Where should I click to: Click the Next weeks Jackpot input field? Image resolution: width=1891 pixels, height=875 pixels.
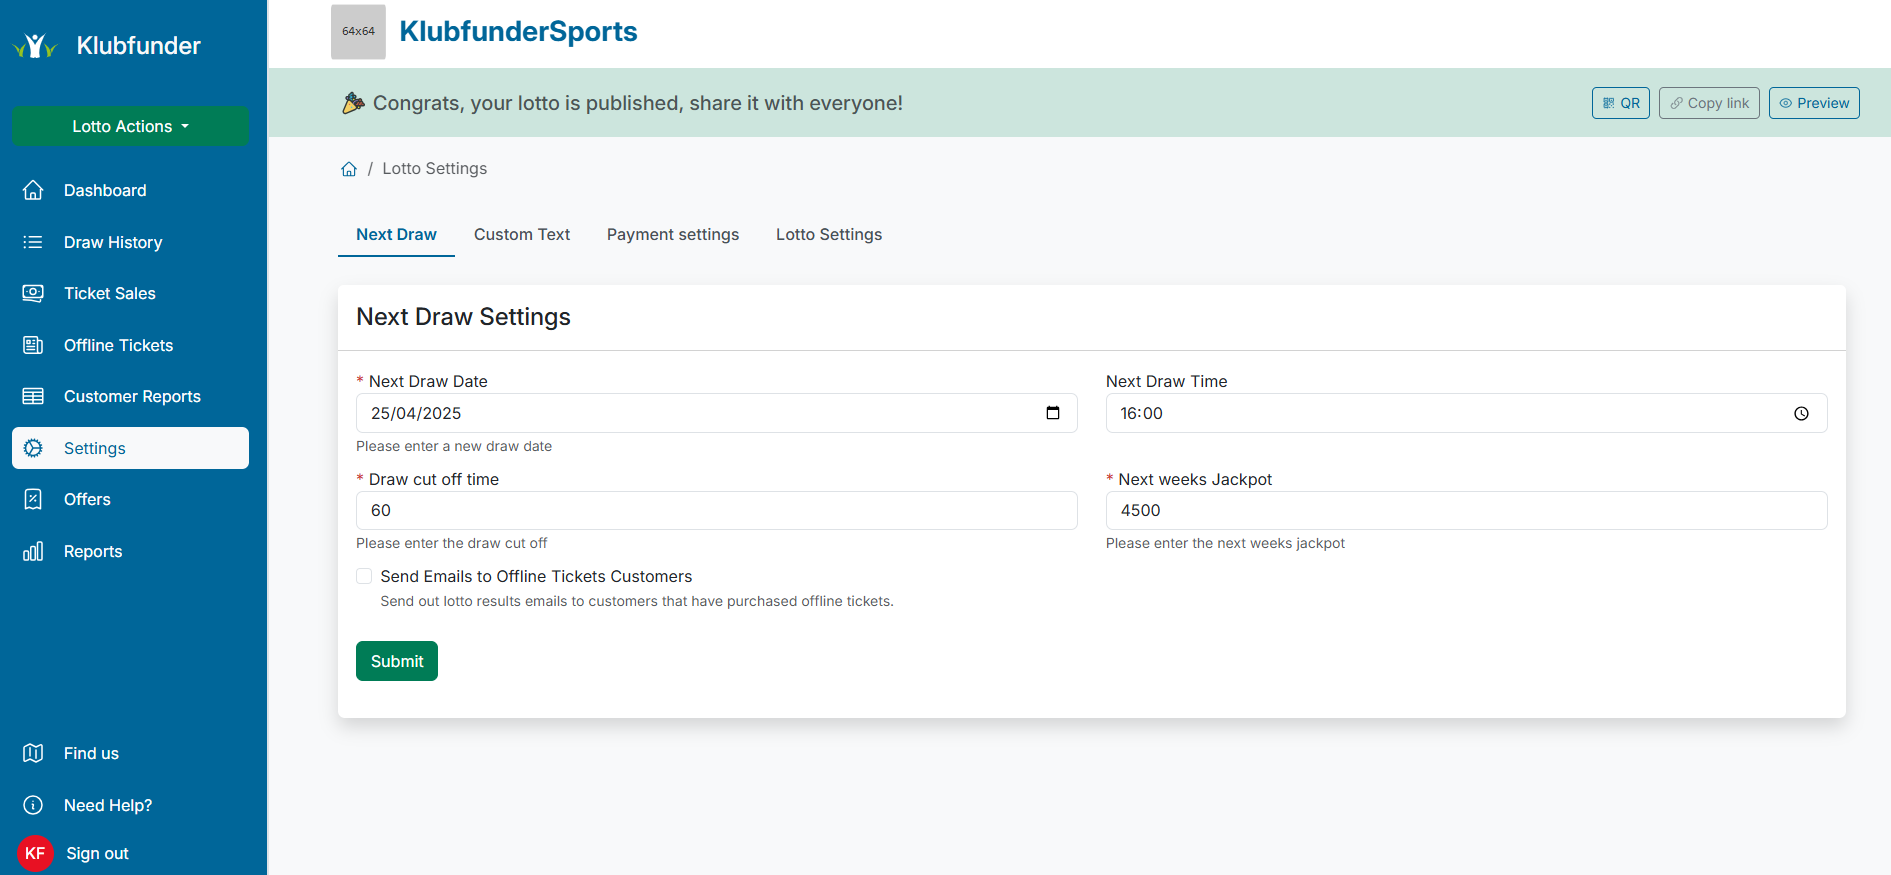[x=1465, y=510]
